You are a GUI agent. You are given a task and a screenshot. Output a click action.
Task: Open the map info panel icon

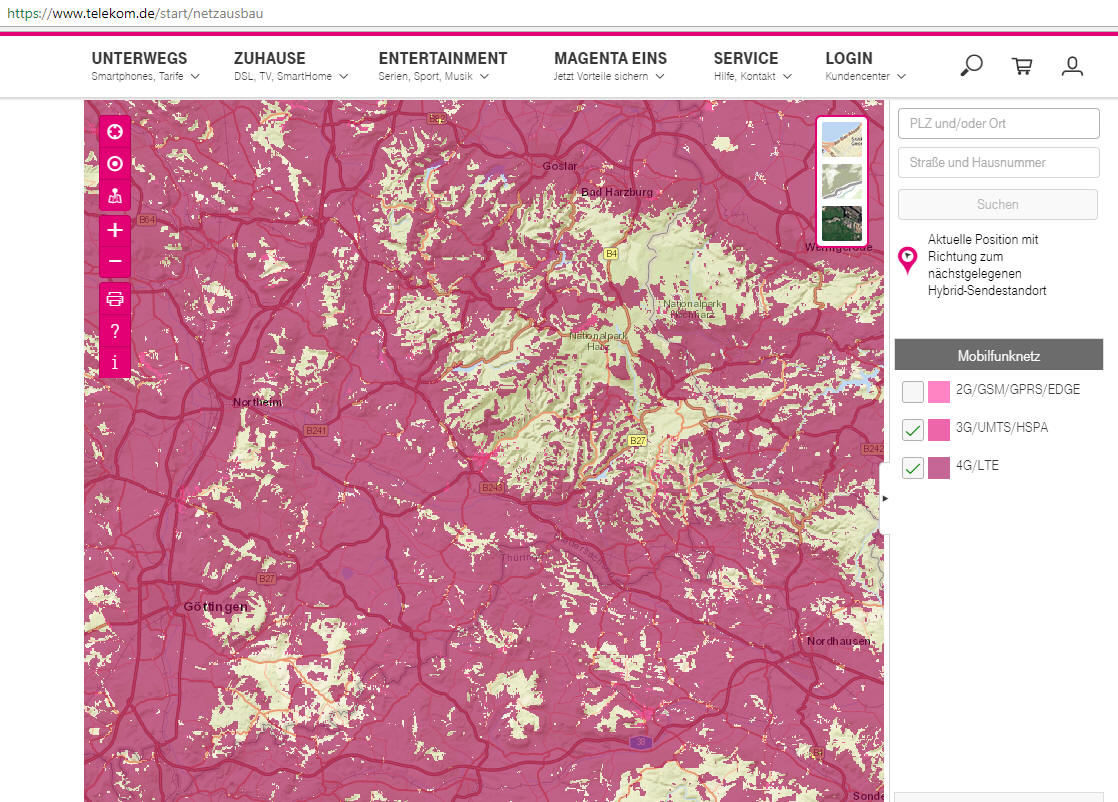tap(115, 362)
